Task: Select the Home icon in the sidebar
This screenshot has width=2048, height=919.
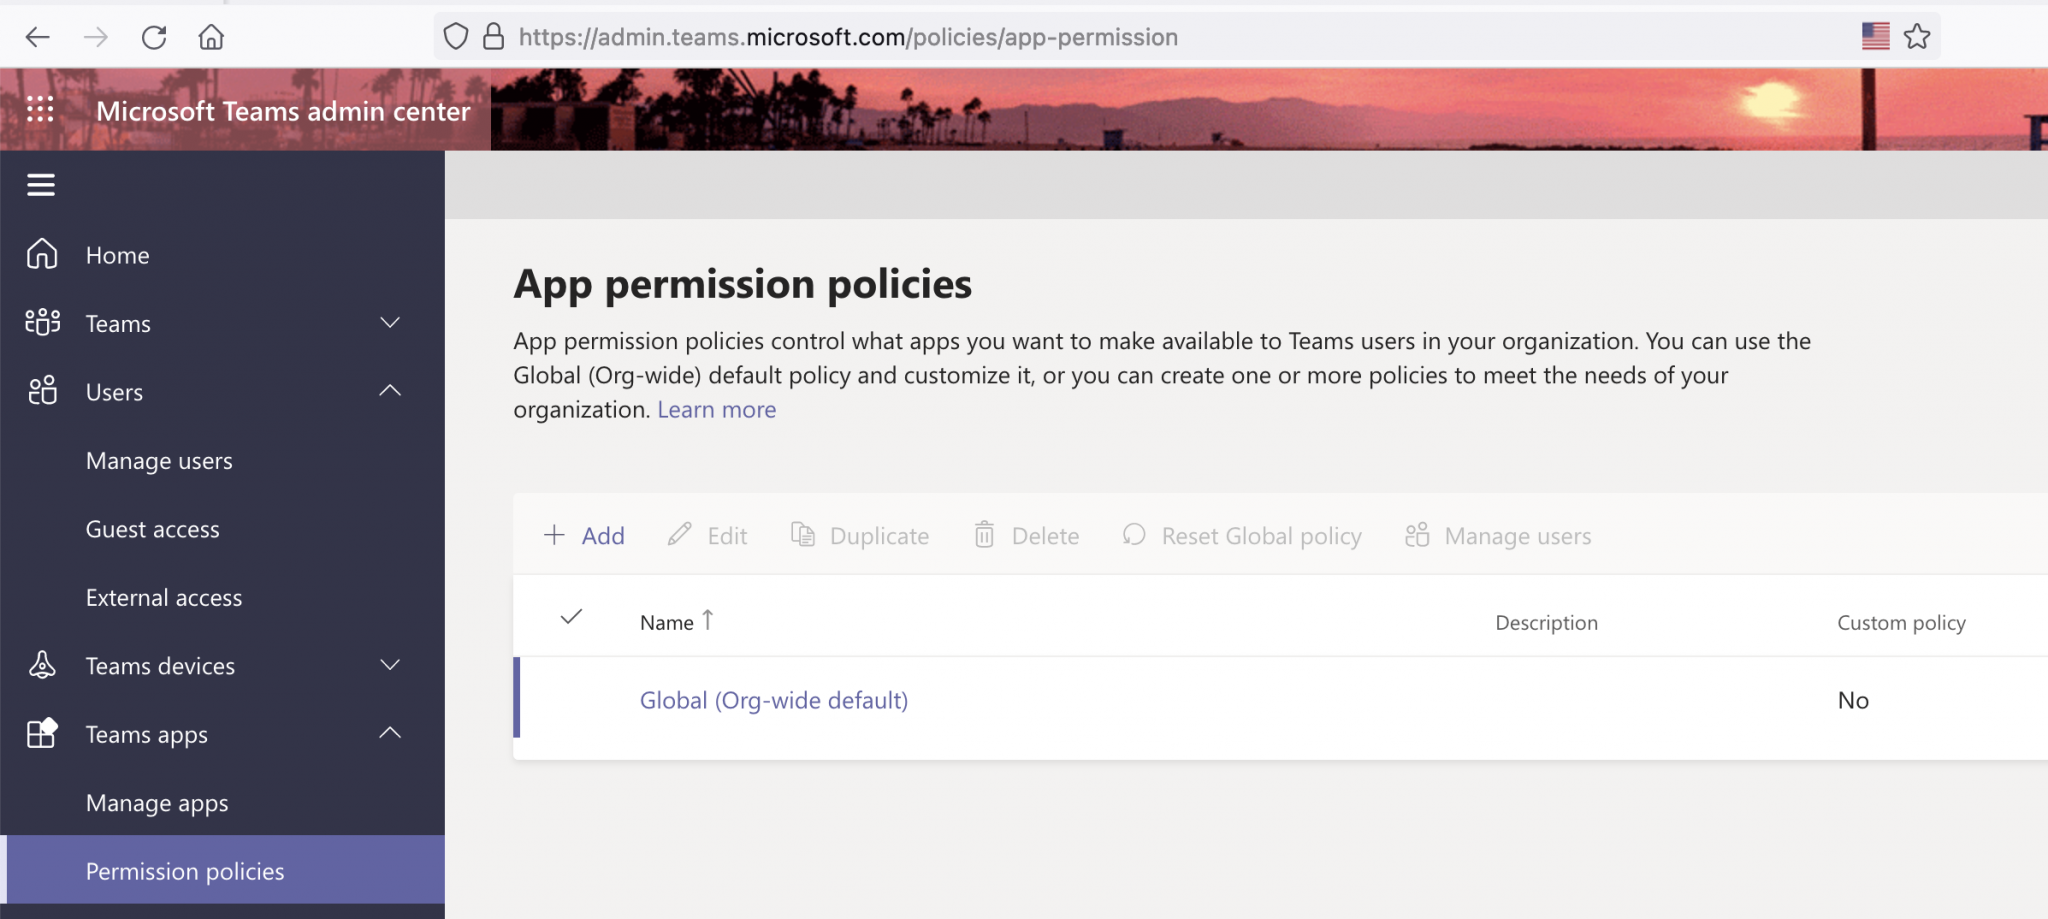Action: 41,254
